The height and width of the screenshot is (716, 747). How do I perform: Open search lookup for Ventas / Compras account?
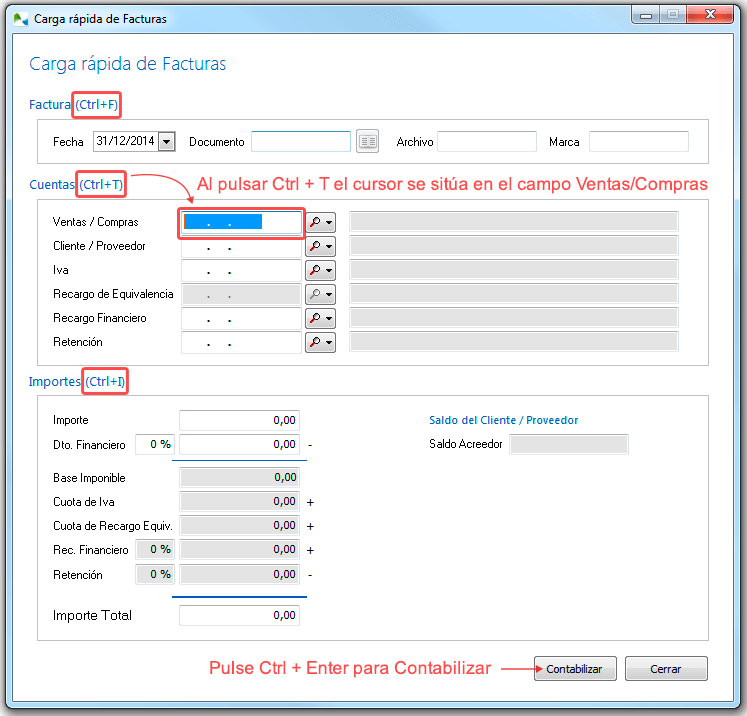[320, 222]
